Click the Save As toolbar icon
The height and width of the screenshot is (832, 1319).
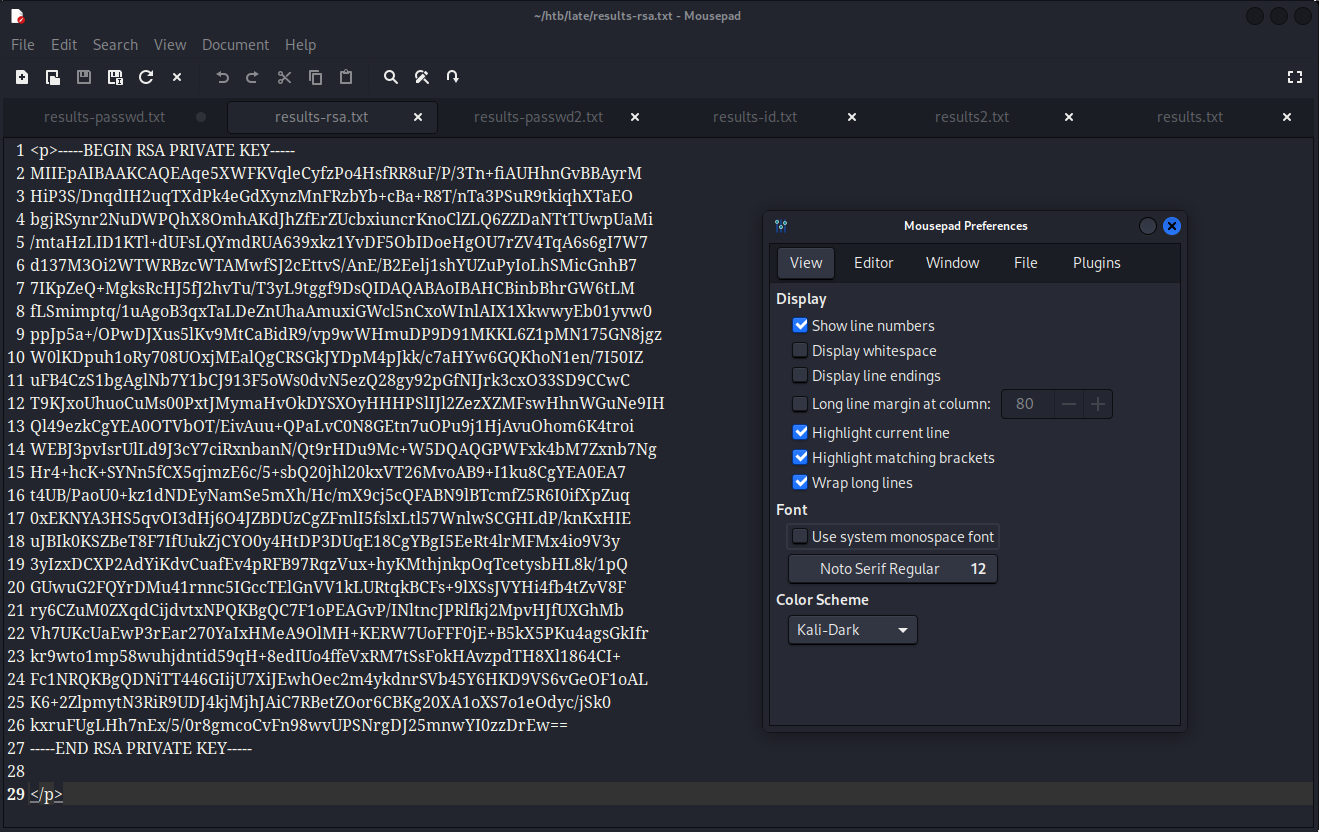click(115, 77)
